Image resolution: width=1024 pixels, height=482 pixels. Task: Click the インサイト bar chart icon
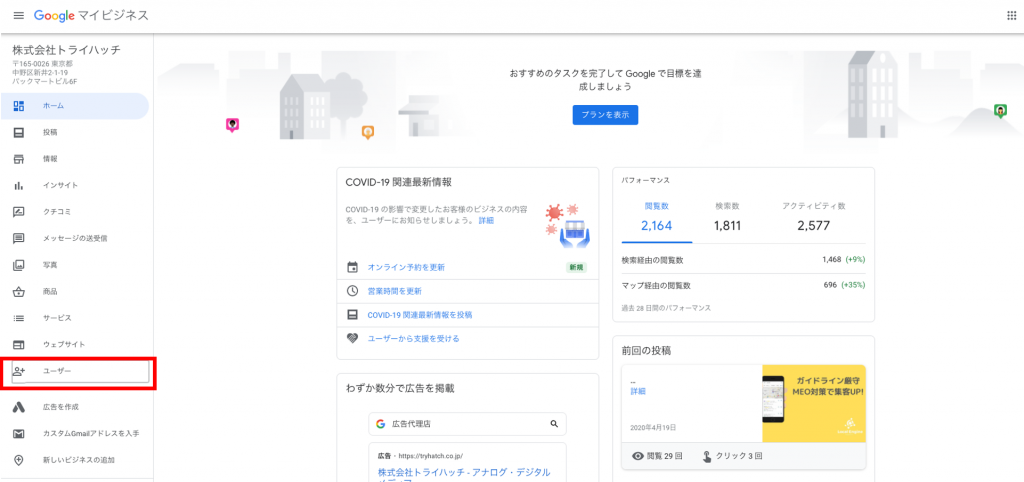[19, 185]
